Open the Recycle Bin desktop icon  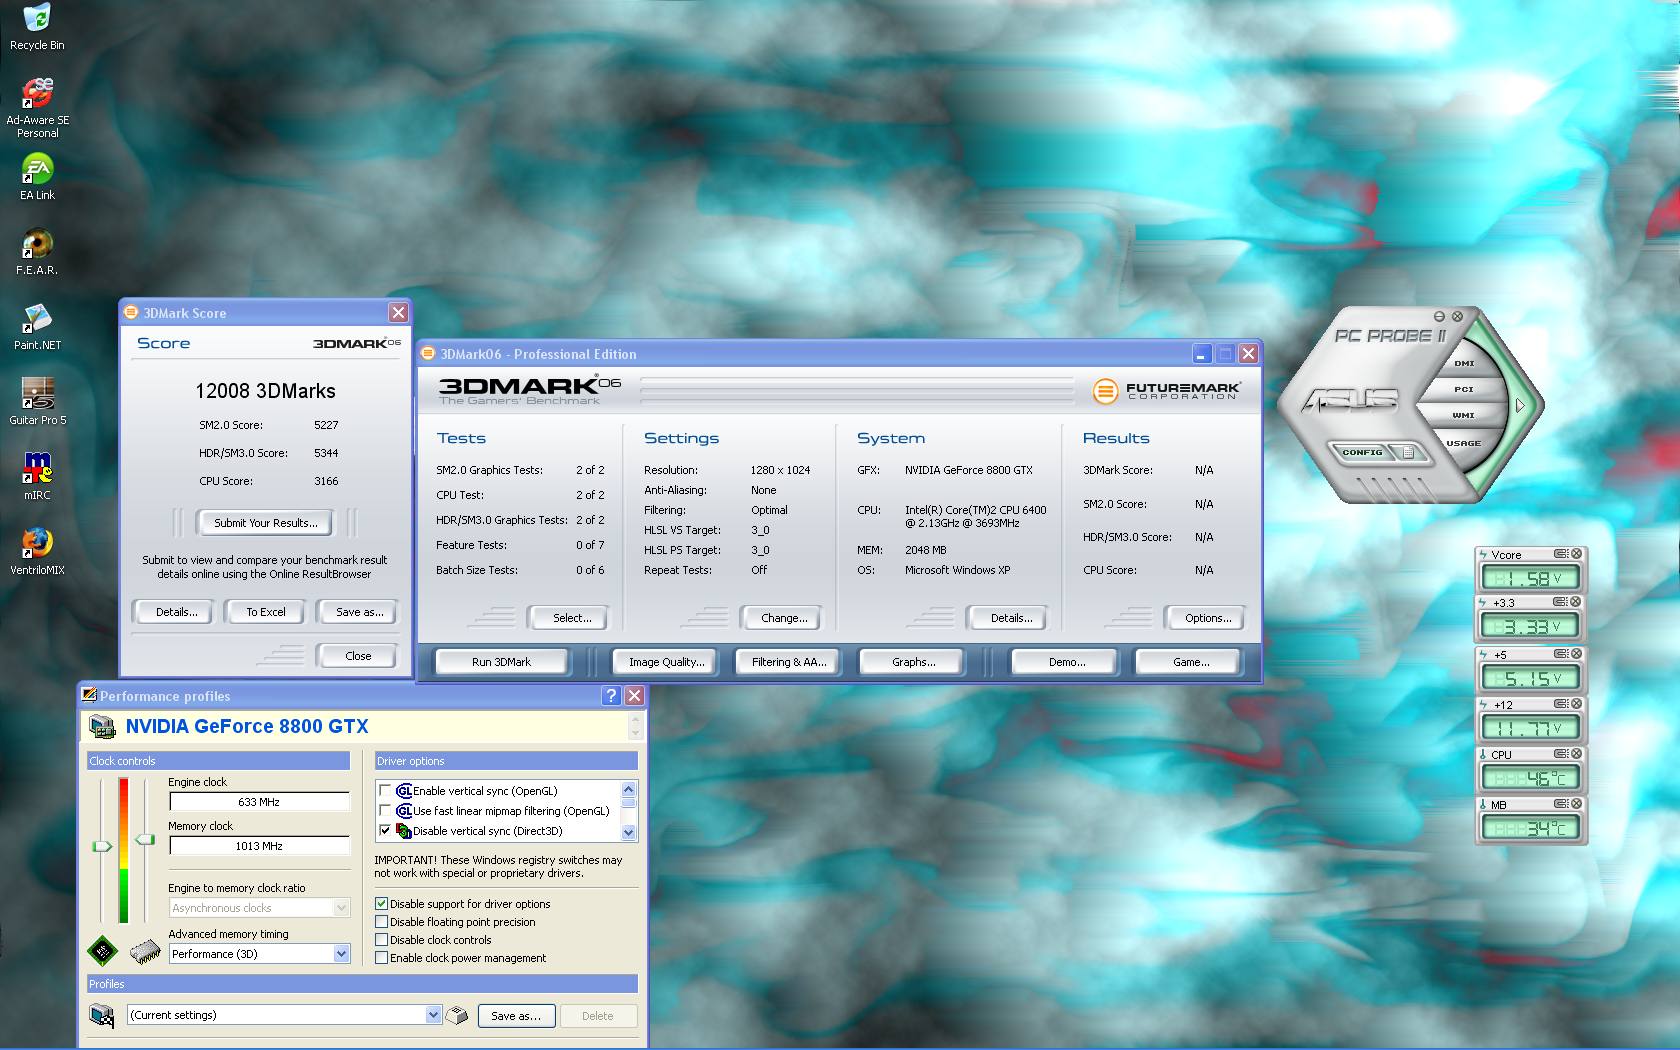pyautogui.click(x=37, y=27)
